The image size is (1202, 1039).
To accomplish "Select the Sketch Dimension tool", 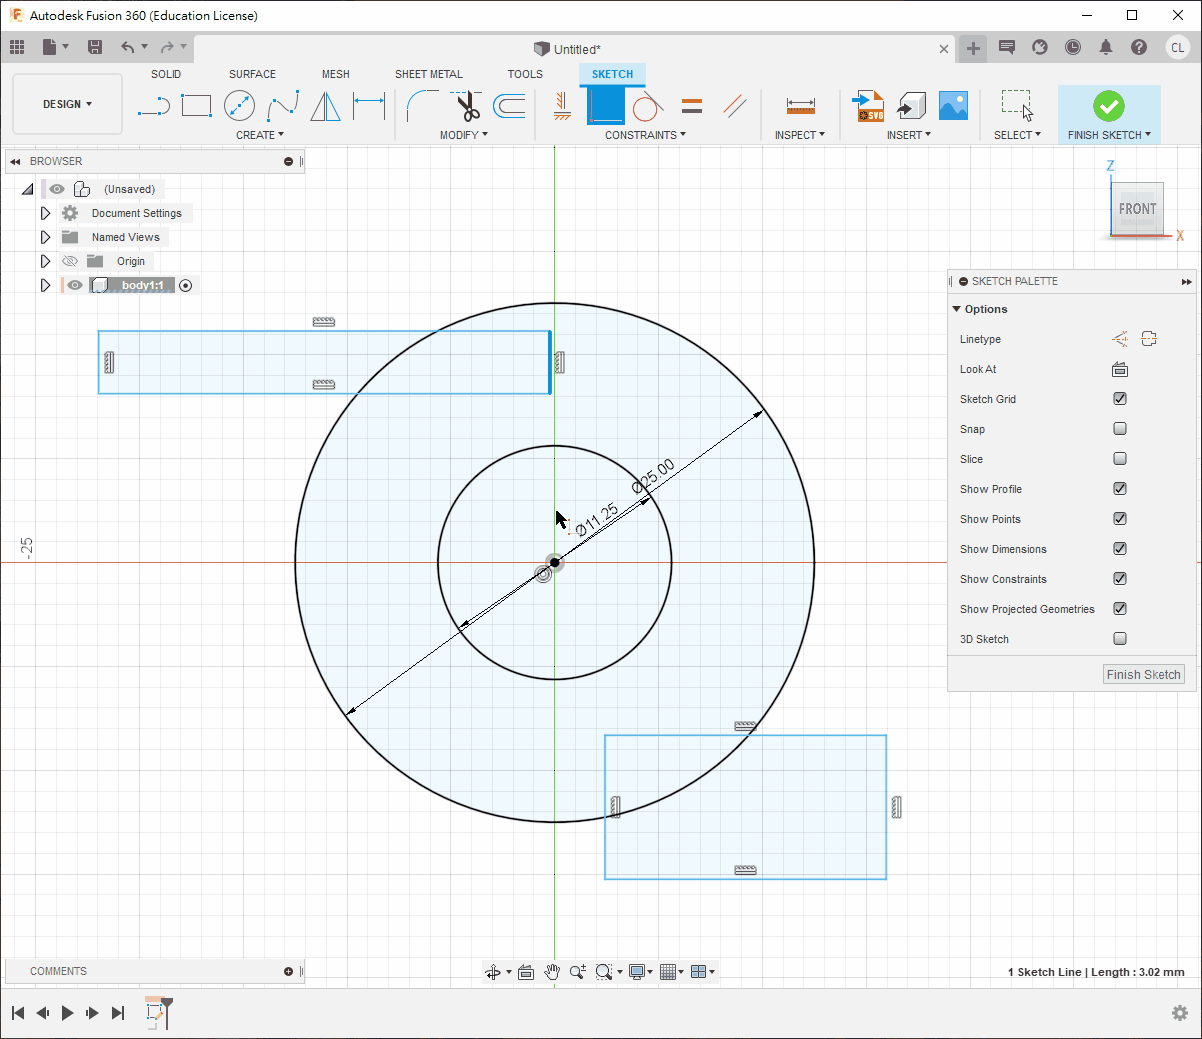I will [369, 105].
